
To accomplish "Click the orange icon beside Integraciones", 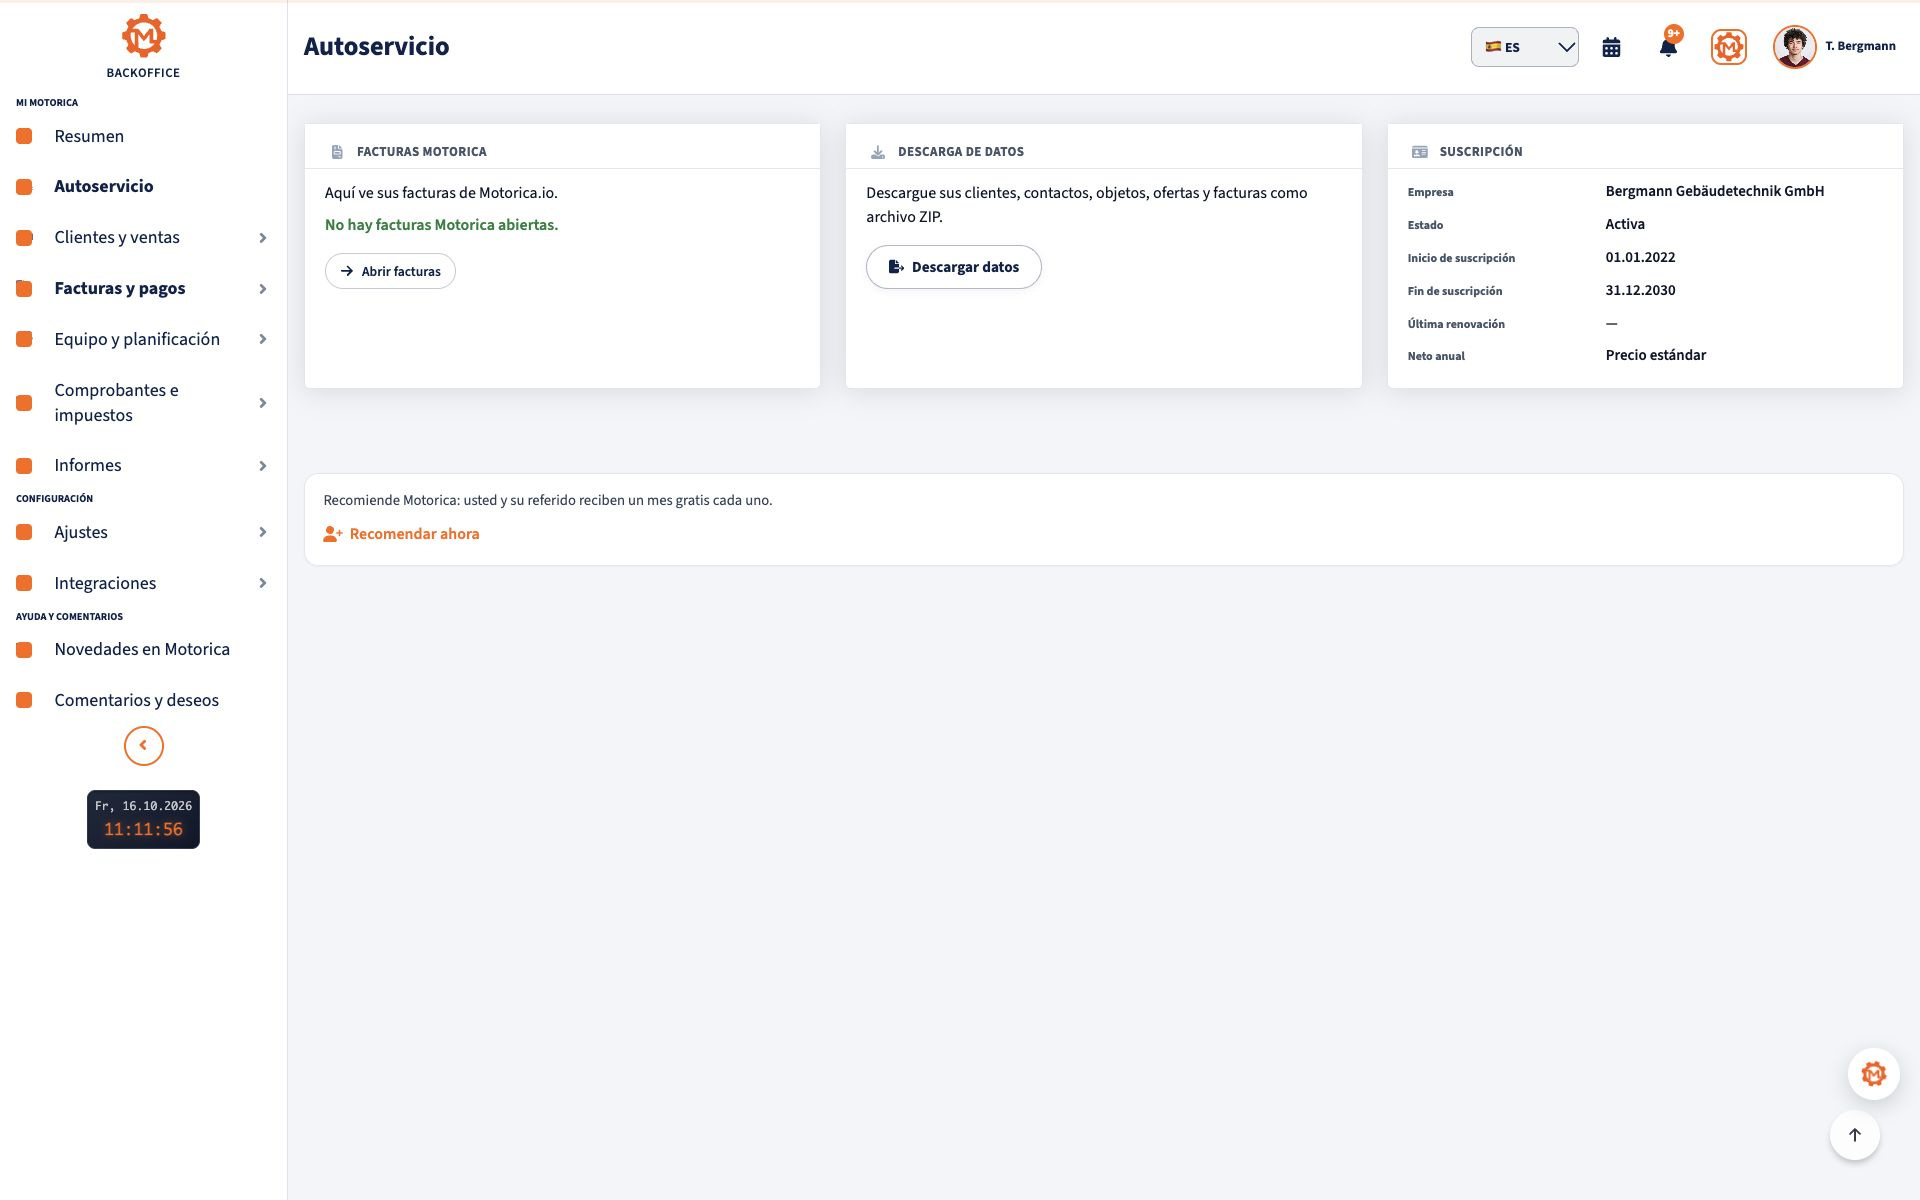I will pos(24,583).
